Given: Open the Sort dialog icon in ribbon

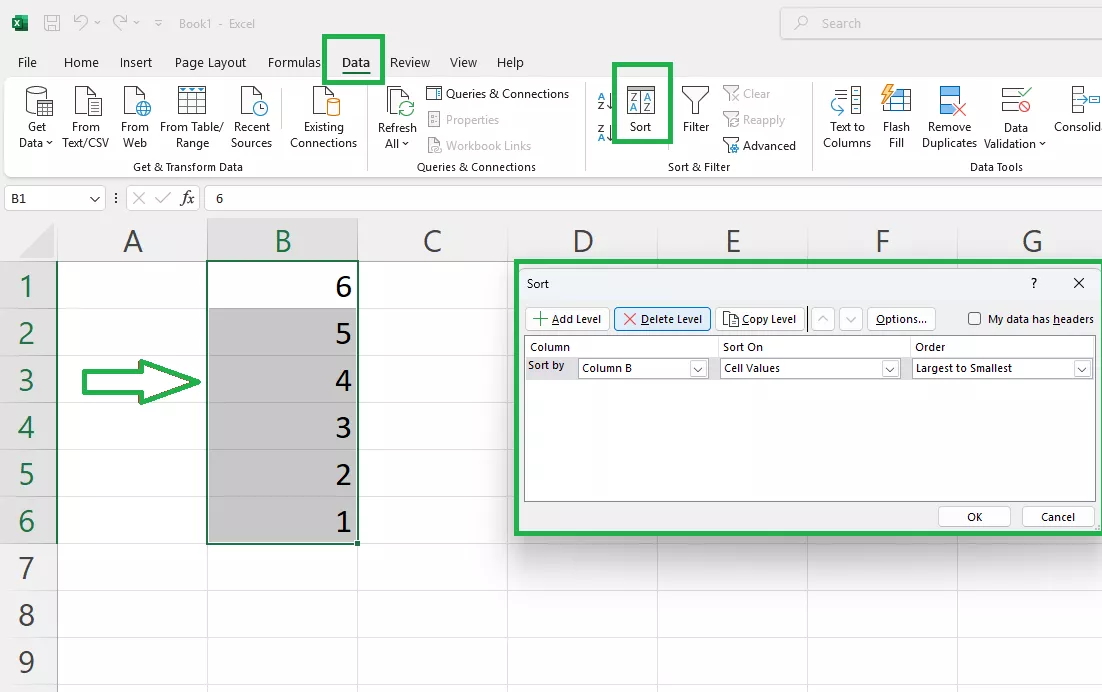Looking at the screenshot, I should (x=640, y=109).
